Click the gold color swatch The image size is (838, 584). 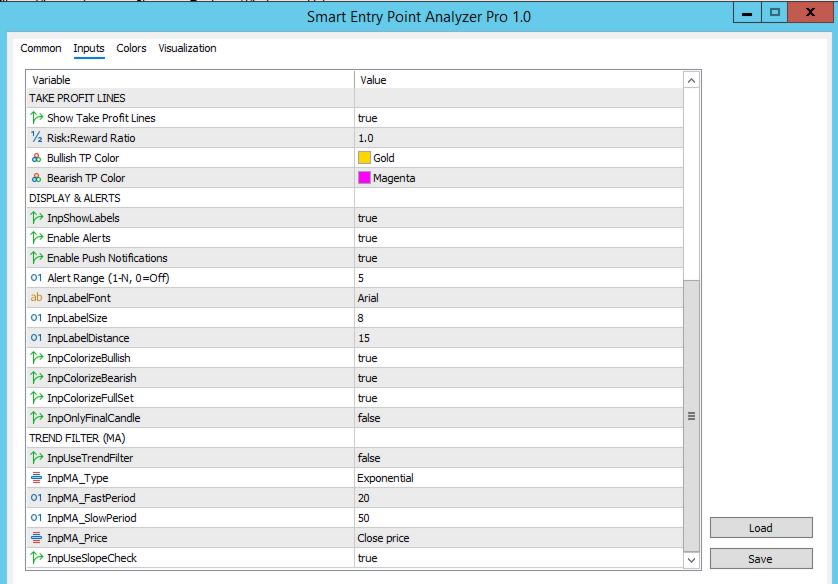[x=364, y=158]
